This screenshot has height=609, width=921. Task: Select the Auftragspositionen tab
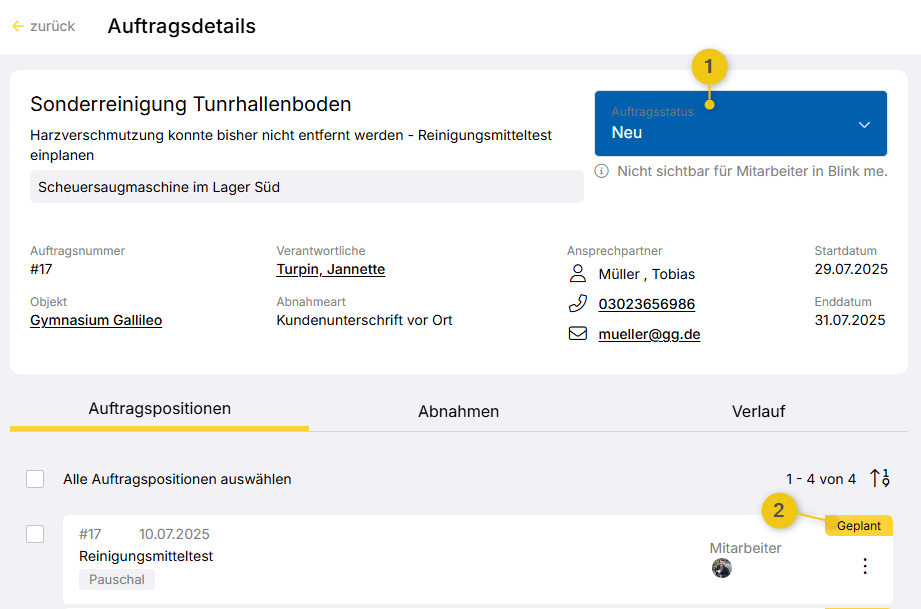click(x=160, y=409)
